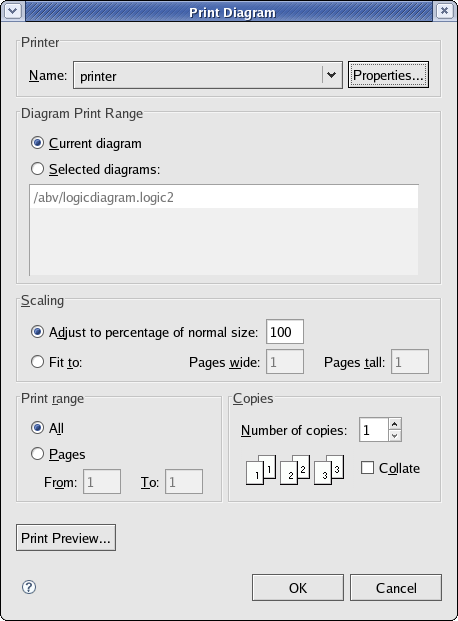Increase number of copies with up arrow
Viewport: 458px width, 621px height.
click(395, 424)
